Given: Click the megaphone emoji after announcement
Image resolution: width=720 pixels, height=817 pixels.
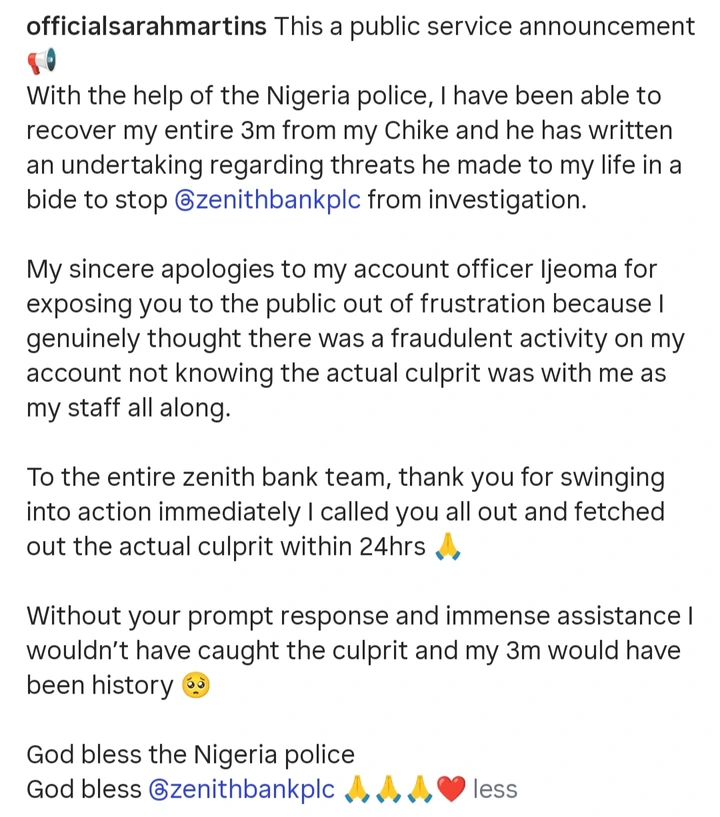Looking at the screenshot, I should [41, 63].
